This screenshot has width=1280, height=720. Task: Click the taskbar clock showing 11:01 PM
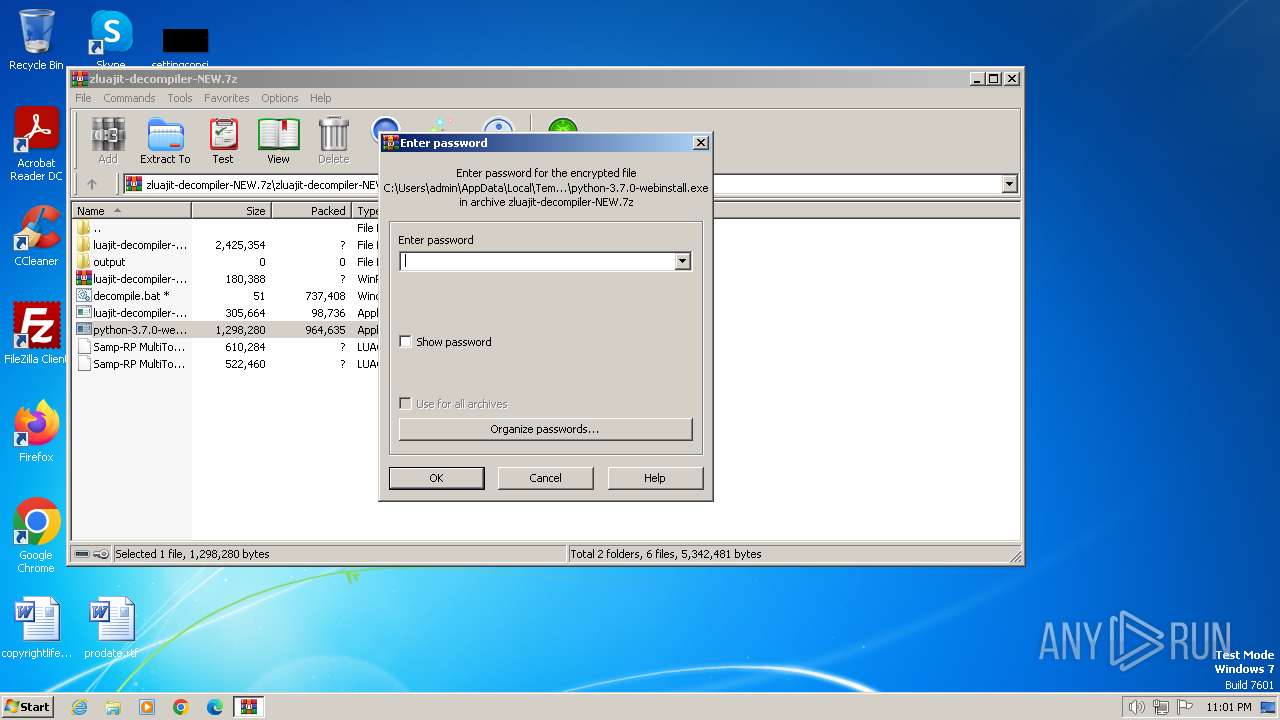1228,707
